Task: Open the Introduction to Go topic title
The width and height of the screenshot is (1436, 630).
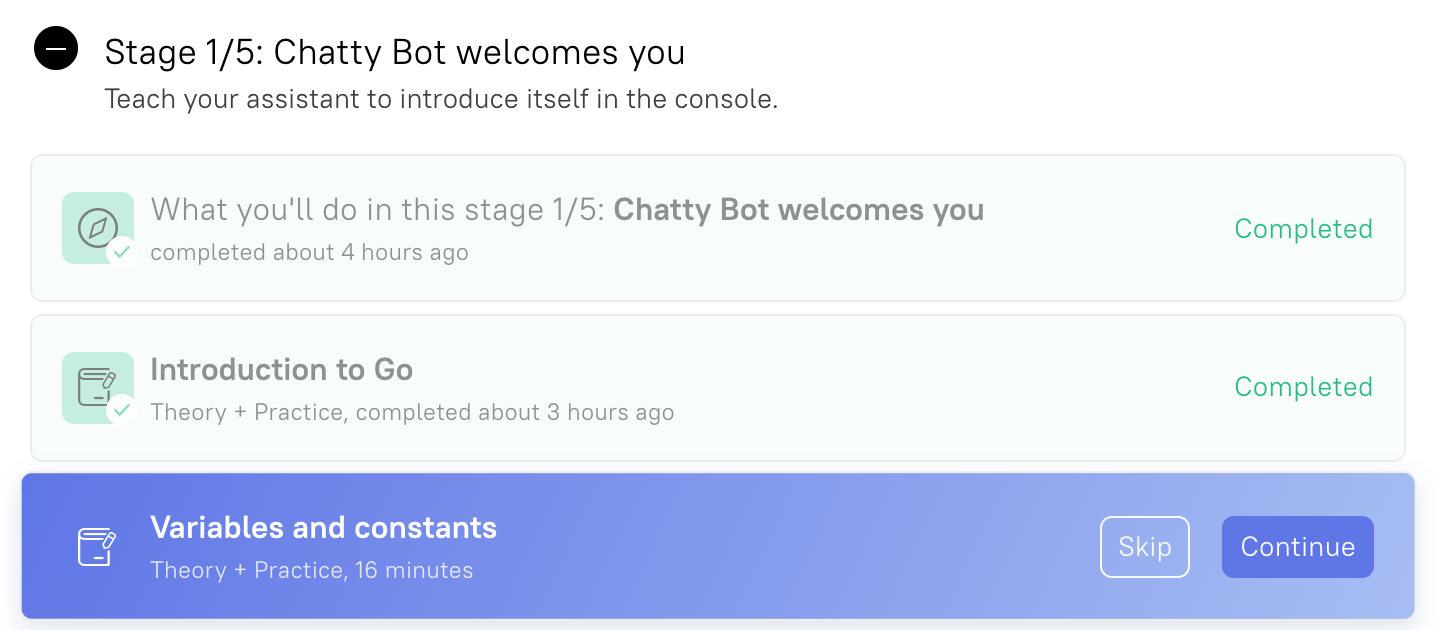Action: 281,370
